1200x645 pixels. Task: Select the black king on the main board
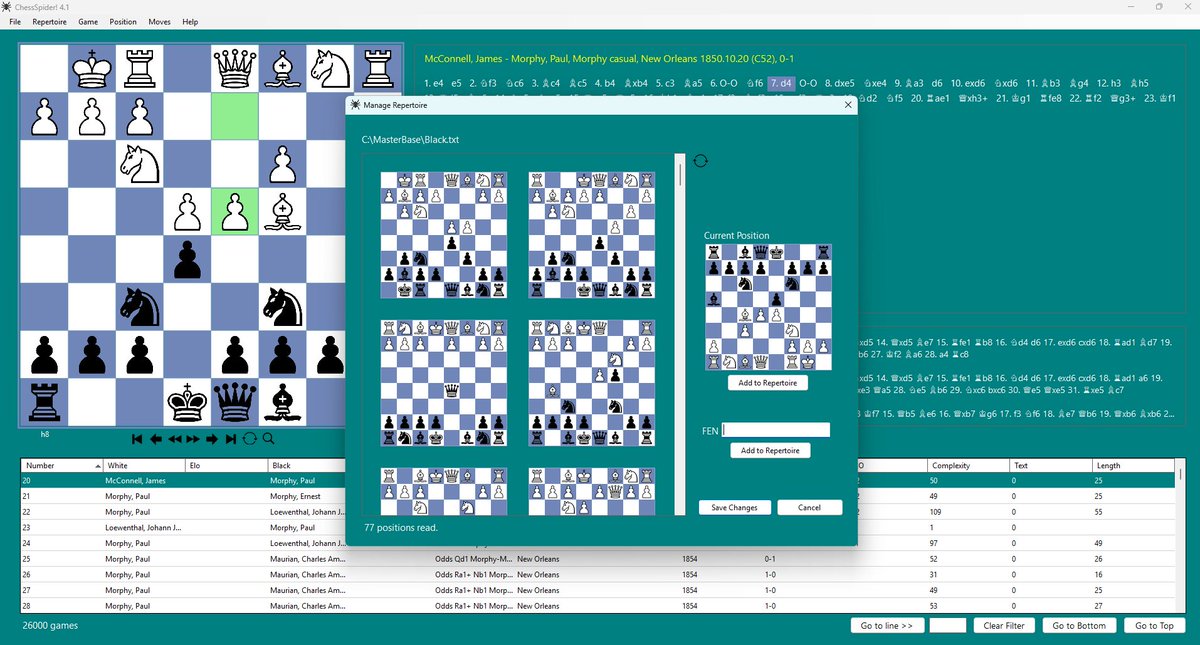point(187,403)
